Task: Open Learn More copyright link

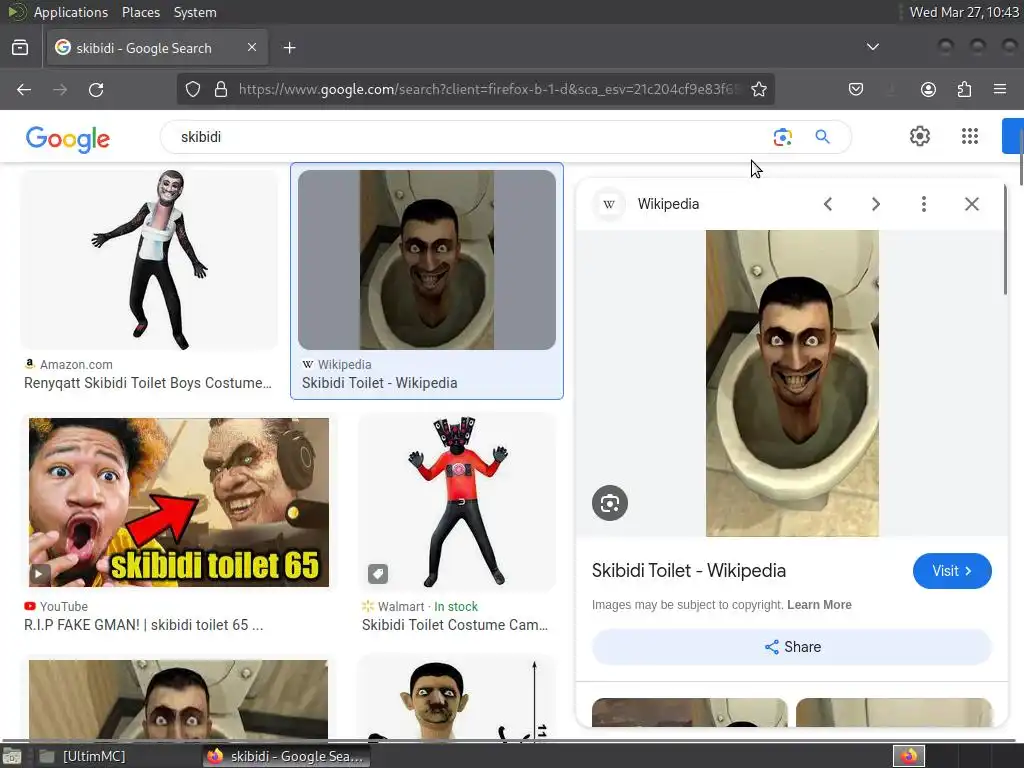Action: click(x=819, y=605)
